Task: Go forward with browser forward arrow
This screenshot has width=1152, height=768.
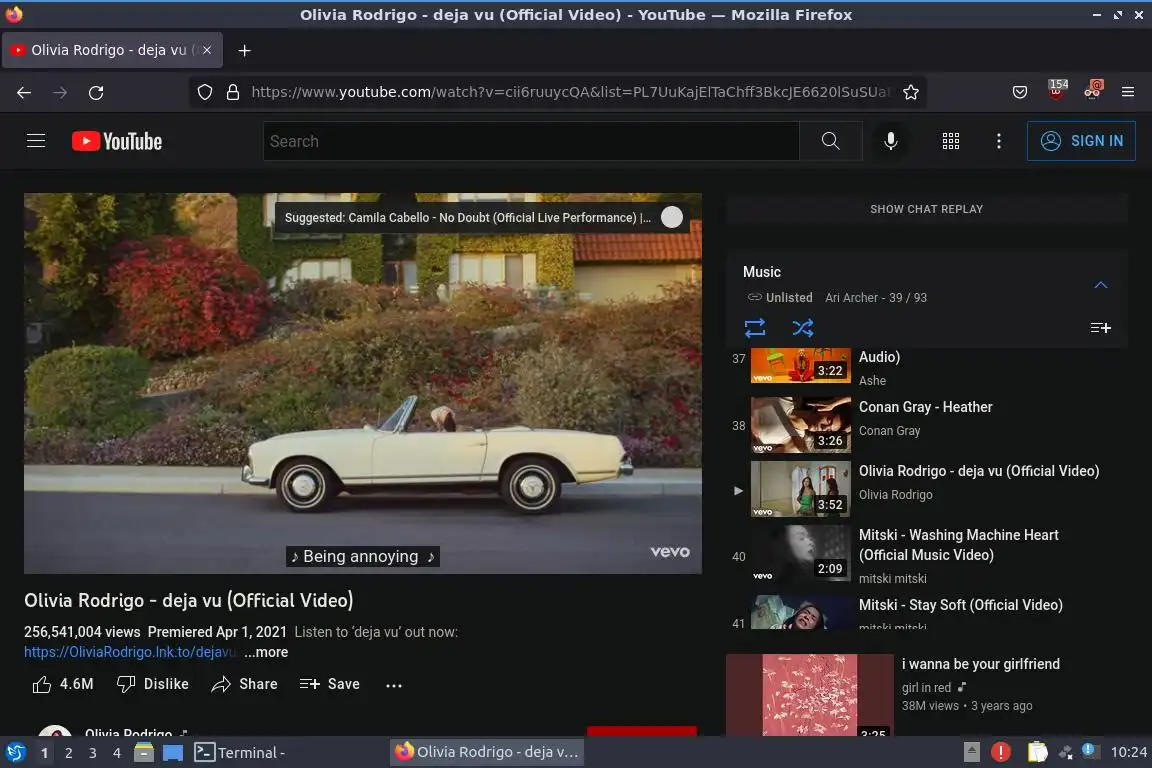Action: tap(60, 93)
